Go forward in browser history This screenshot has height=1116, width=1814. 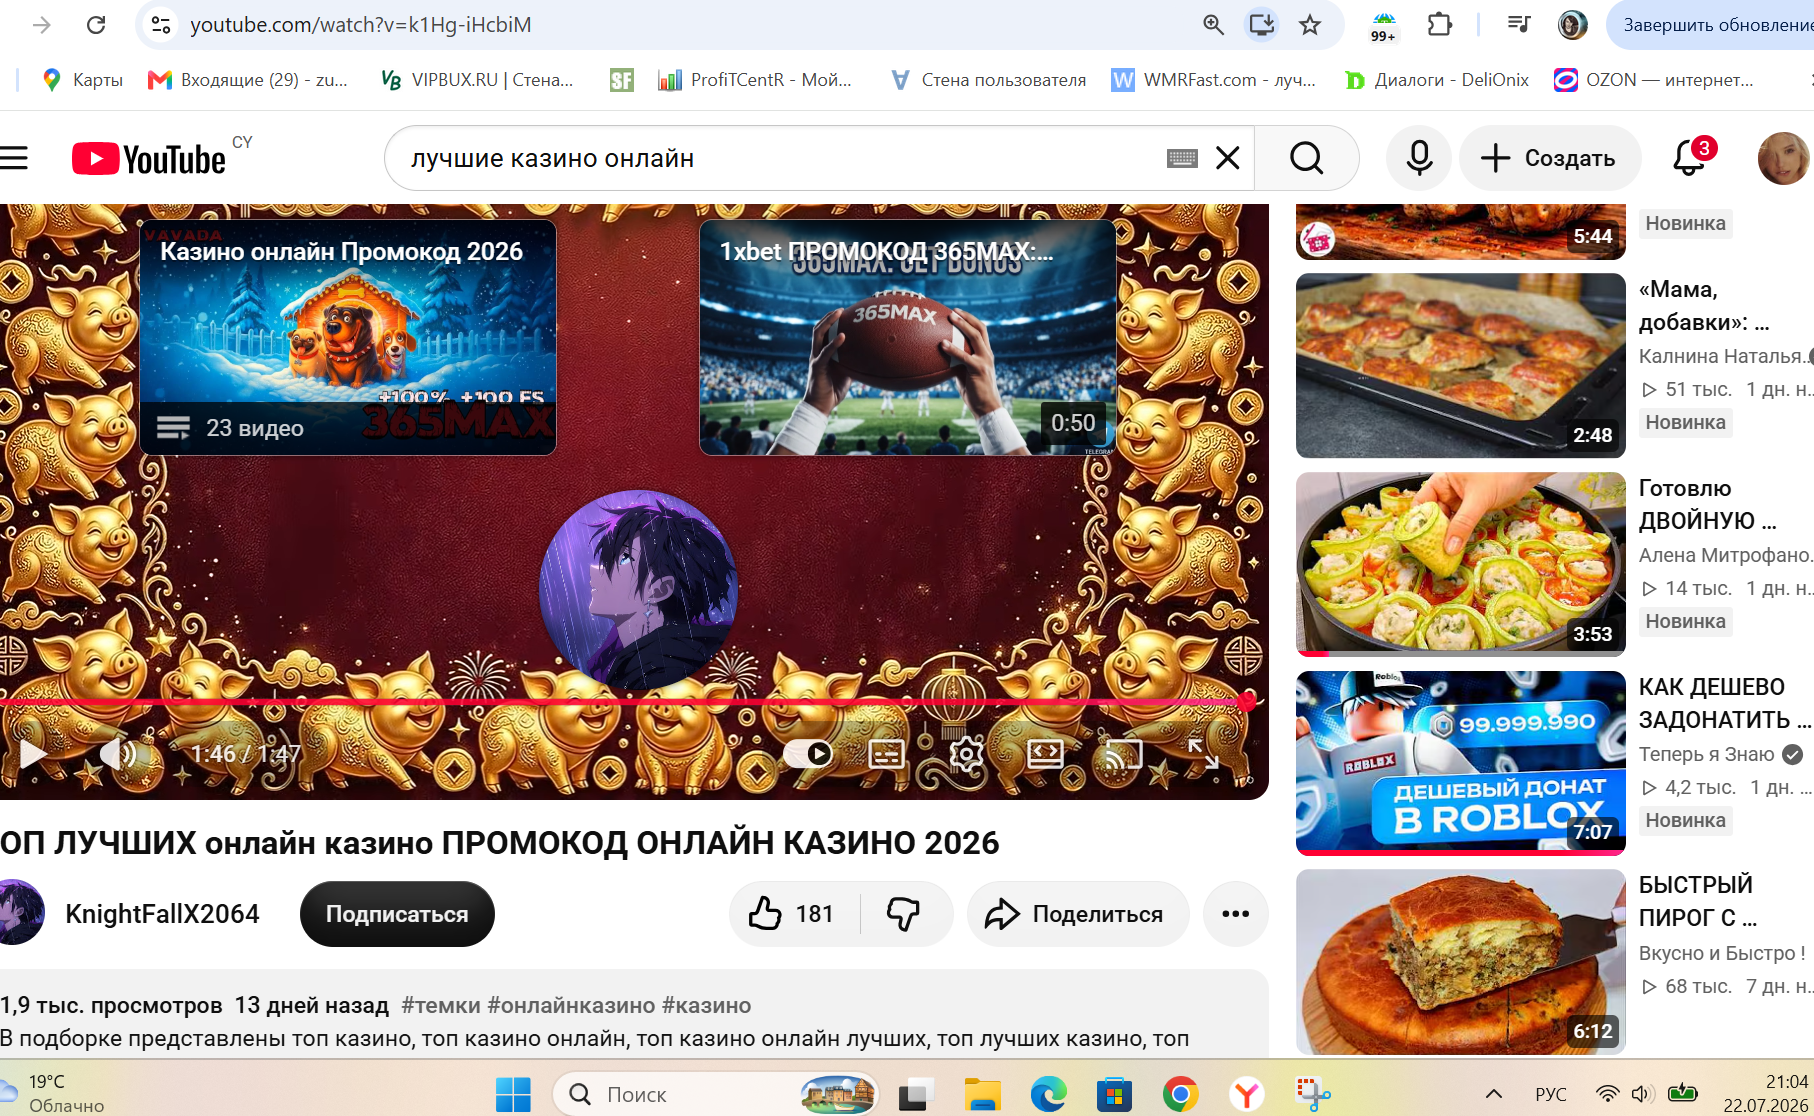(x=42, y=24)
